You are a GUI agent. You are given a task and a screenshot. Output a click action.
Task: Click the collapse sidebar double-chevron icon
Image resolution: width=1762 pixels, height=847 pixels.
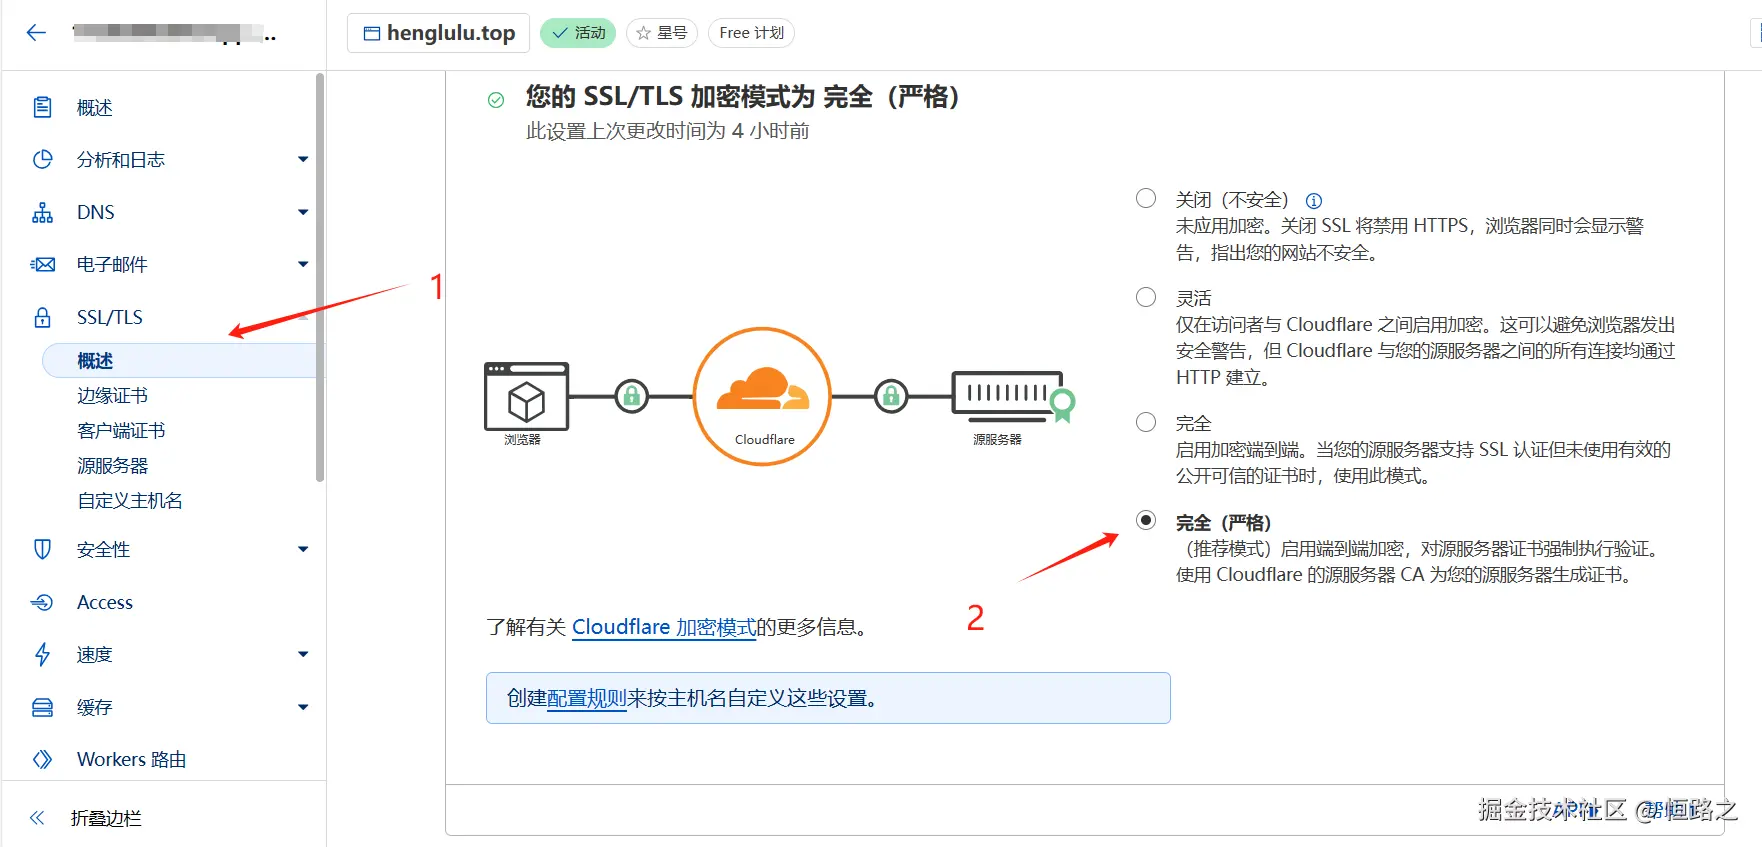tap(37, 818)
